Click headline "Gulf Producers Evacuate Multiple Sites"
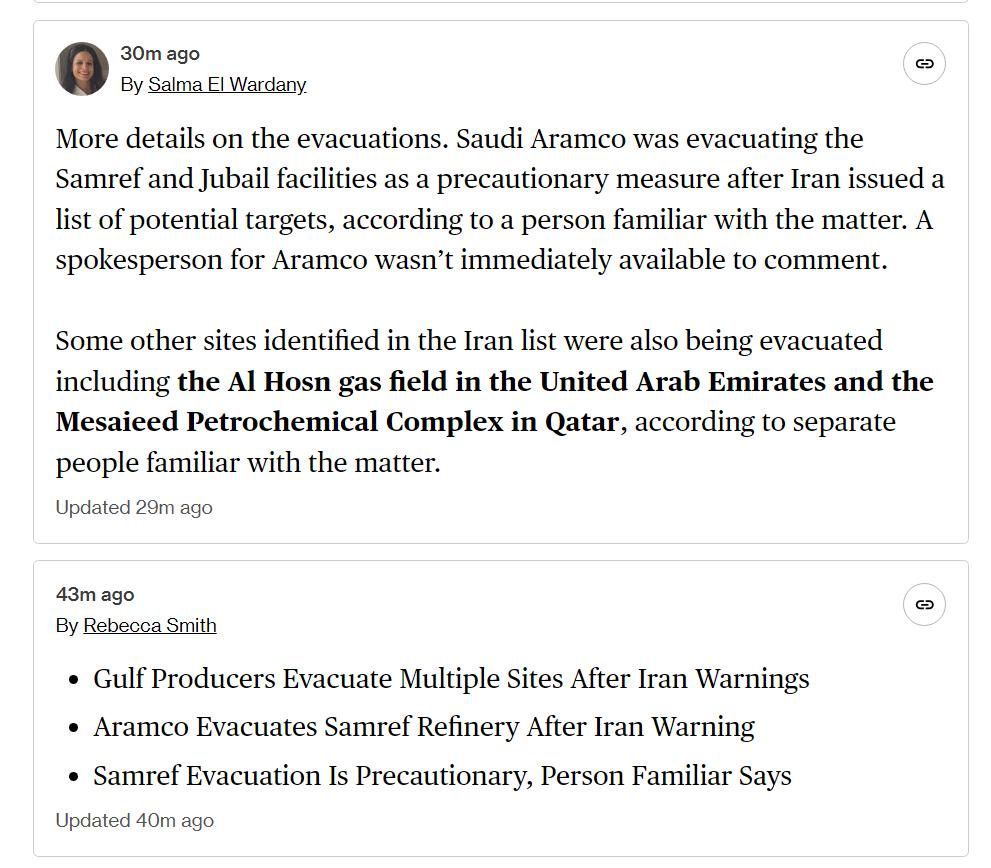Image resolution: width=991 pixels, height=868 pixels. [x=451, y=679]
